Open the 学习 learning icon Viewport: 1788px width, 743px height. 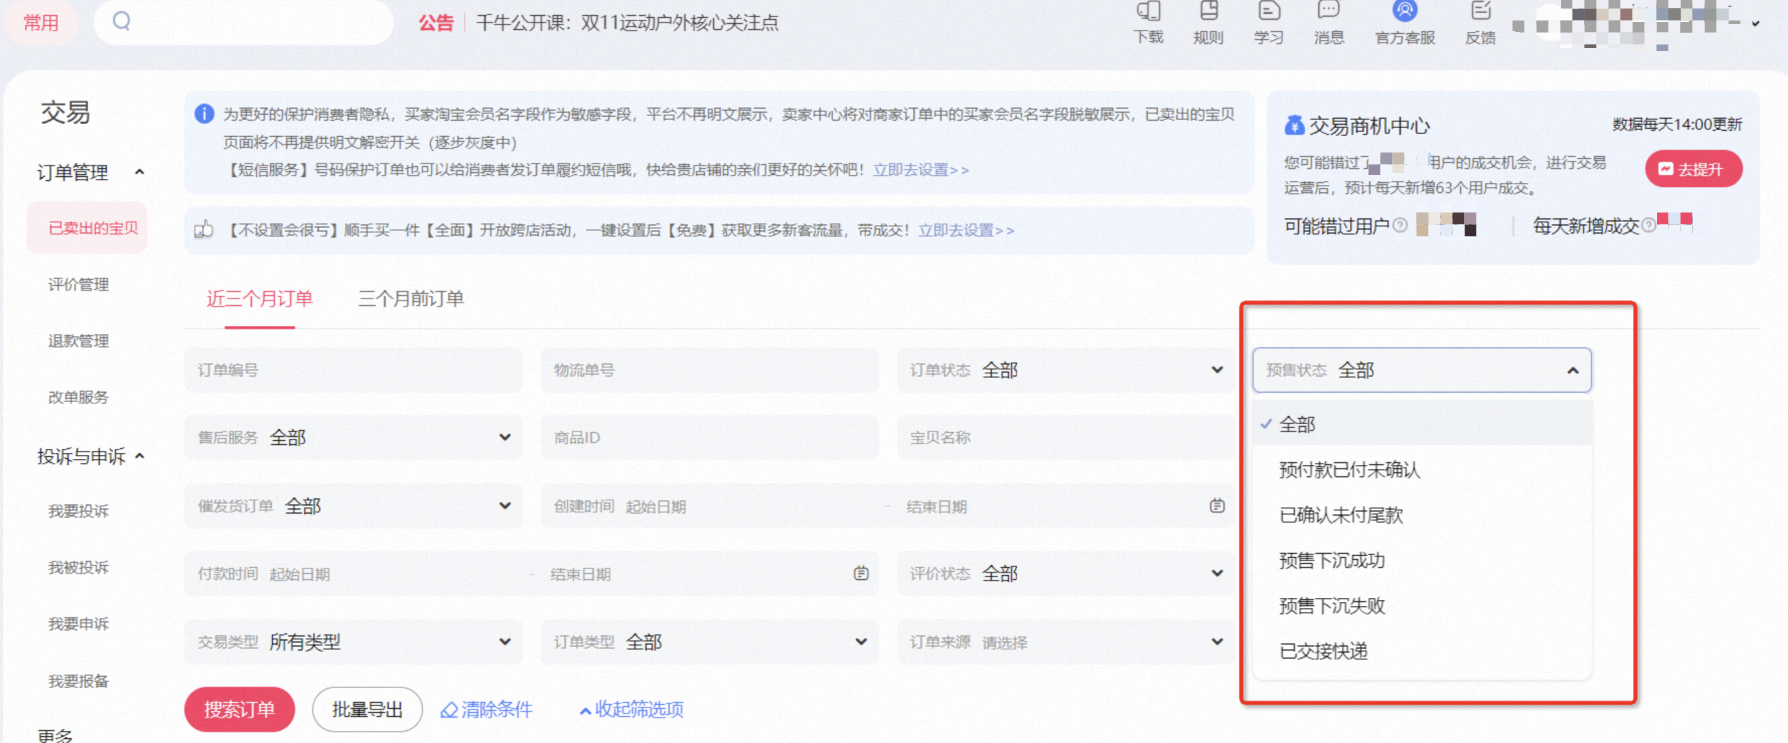point(1268,22)
